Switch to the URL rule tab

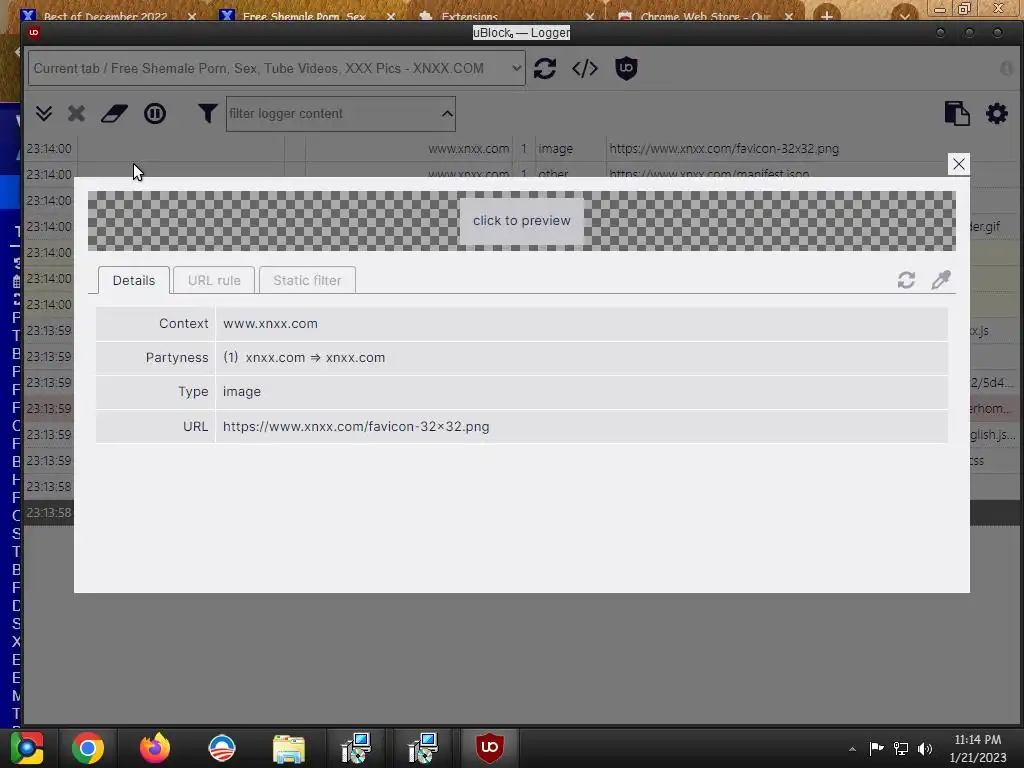[x=214, y=280]
